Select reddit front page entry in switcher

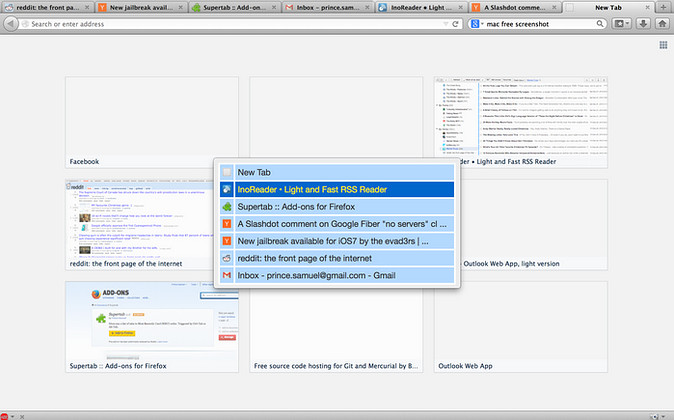[337, 258]
